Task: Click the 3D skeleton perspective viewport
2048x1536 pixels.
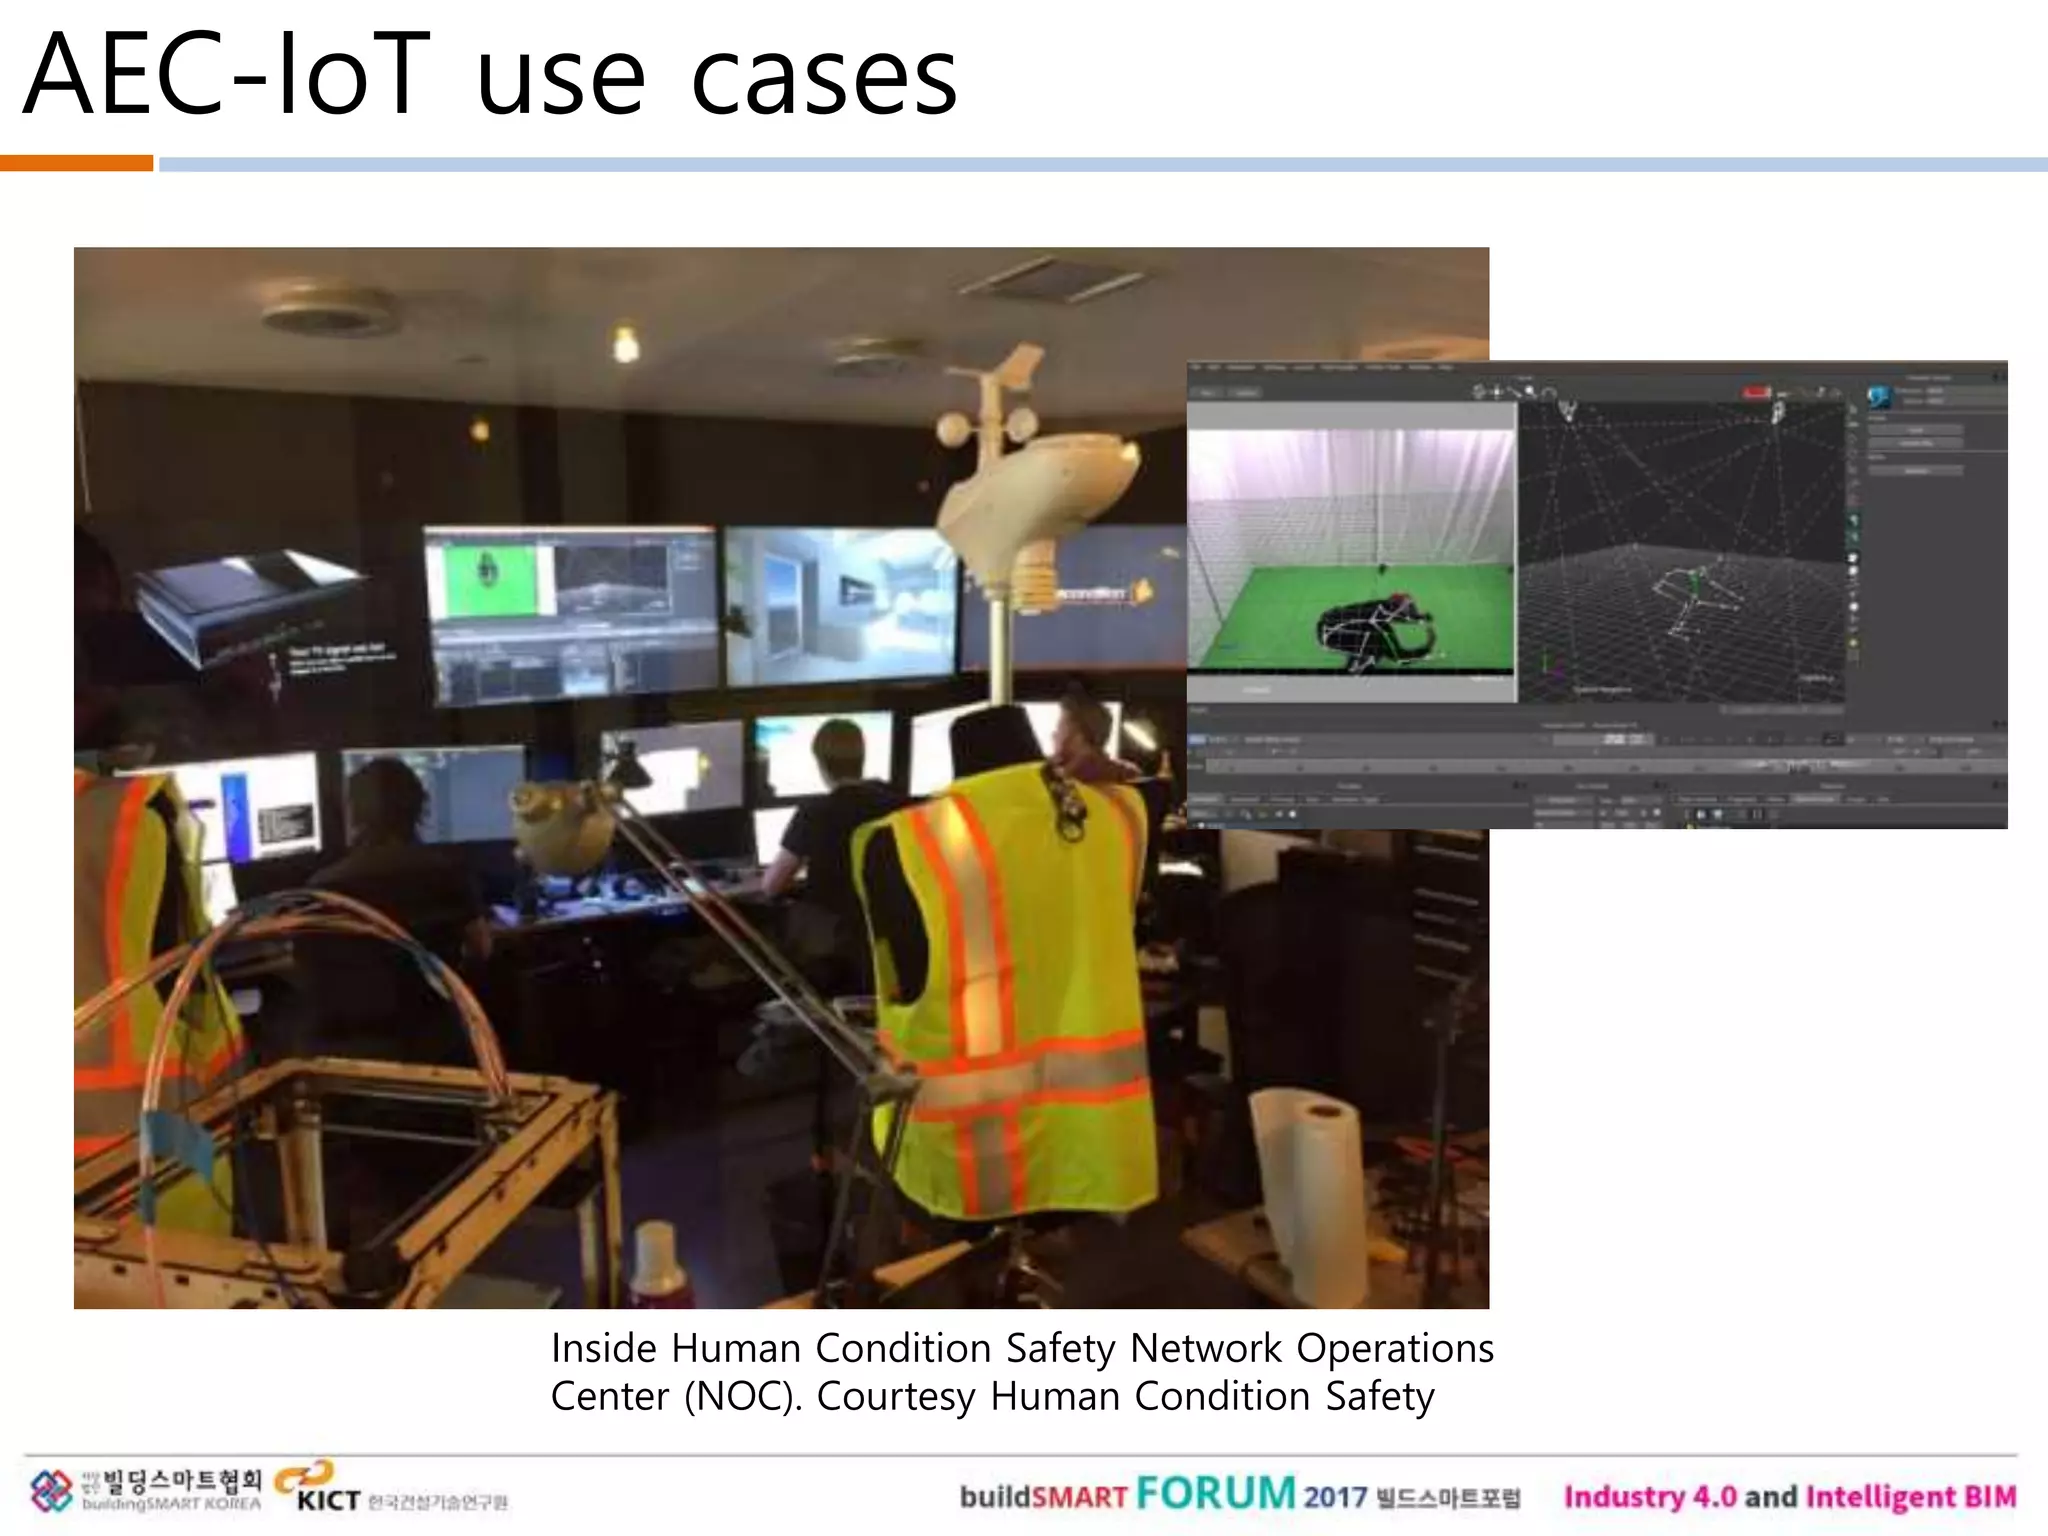Action: point(1680,552)
